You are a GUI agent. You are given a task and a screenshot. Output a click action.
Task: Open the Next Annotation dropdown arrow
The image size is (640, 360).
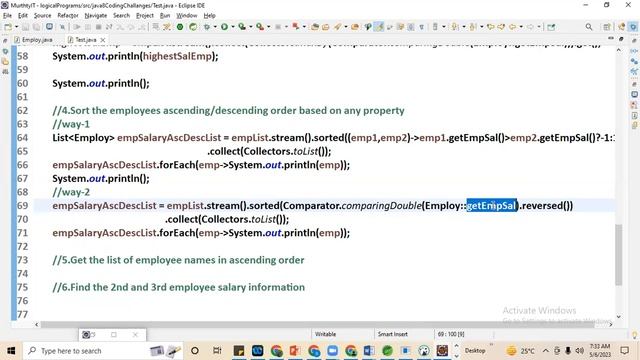point(464,27)
